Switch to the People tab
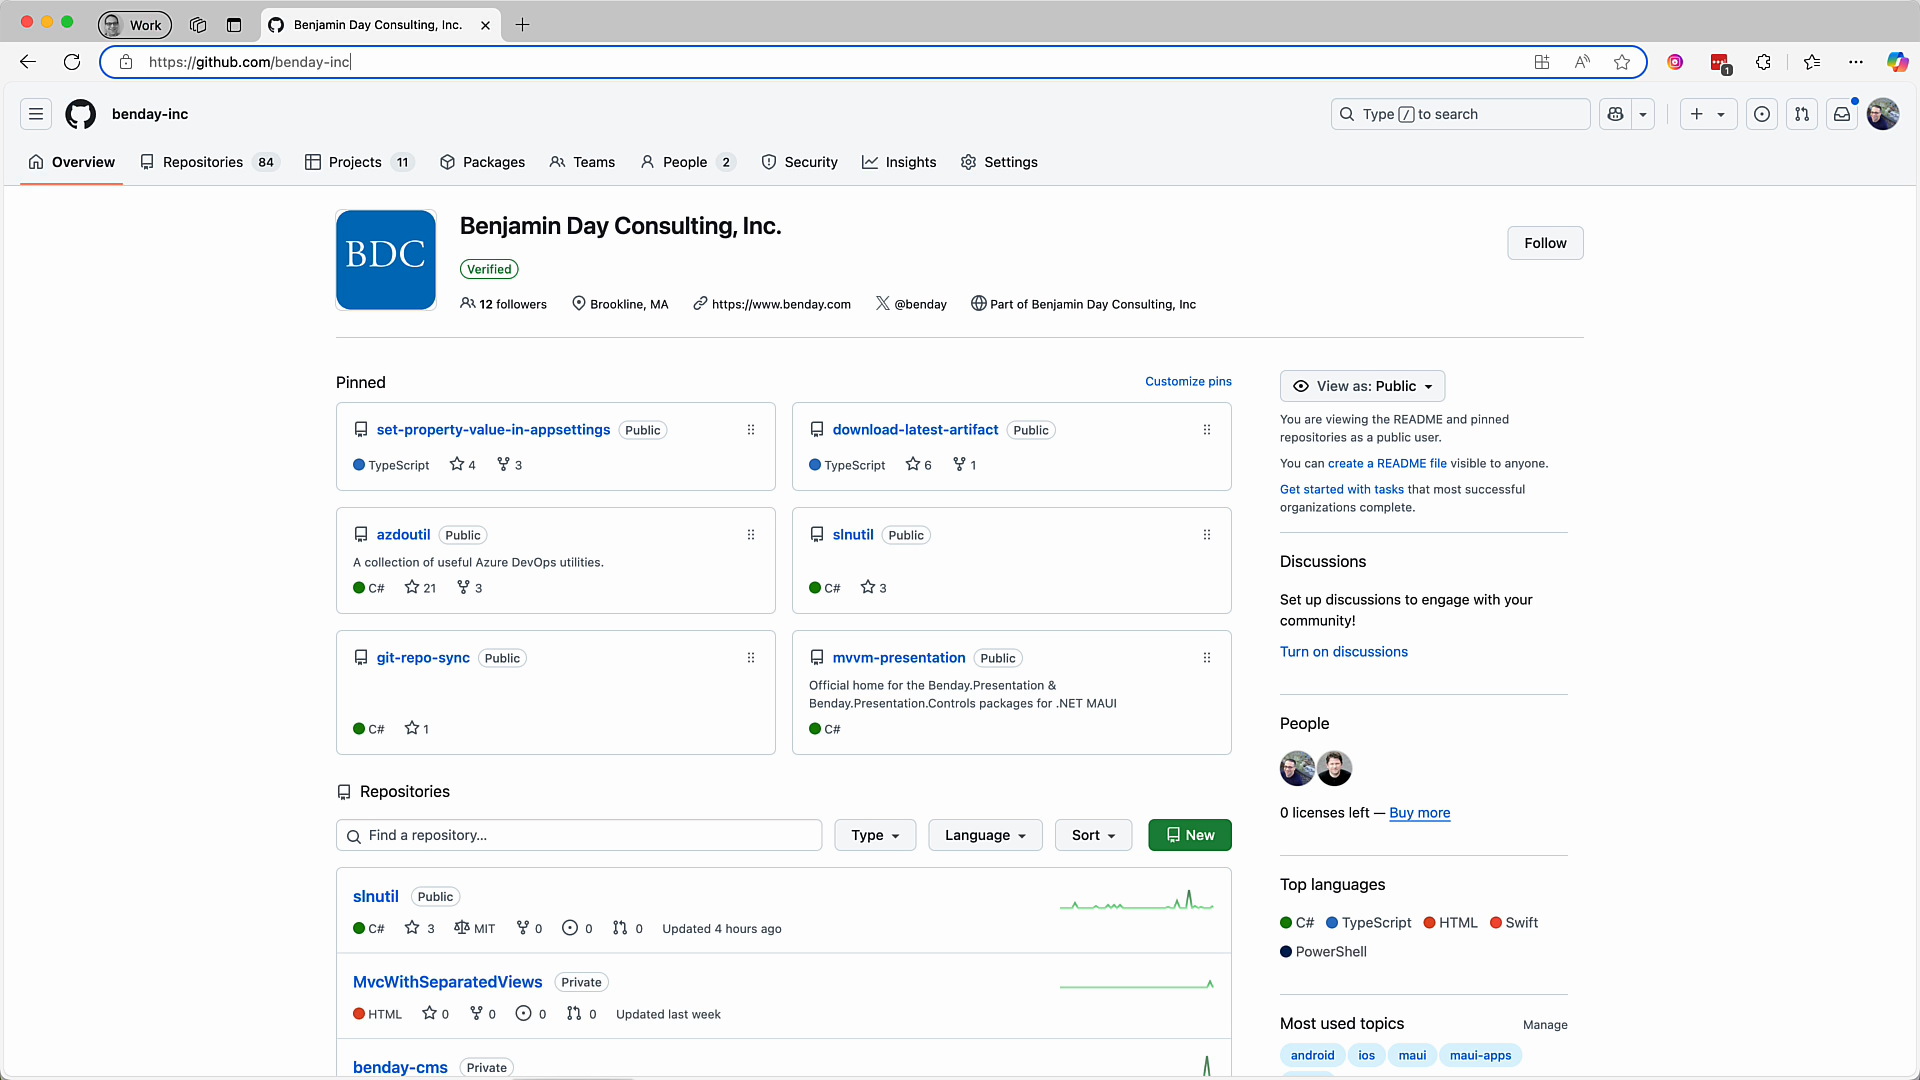The image size is (1920, 1080). [688, 162]
